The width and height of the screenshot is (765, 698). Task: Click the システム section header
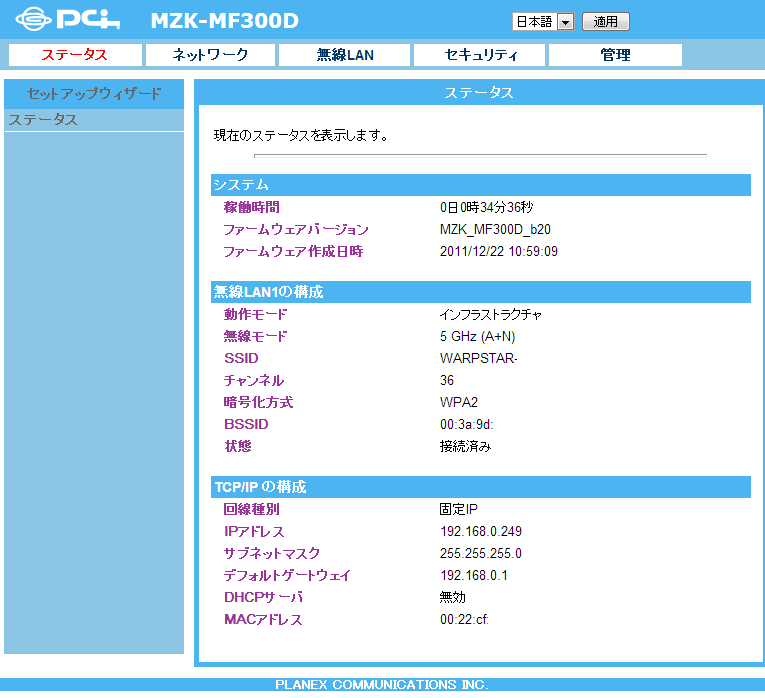tap(481, 185)
